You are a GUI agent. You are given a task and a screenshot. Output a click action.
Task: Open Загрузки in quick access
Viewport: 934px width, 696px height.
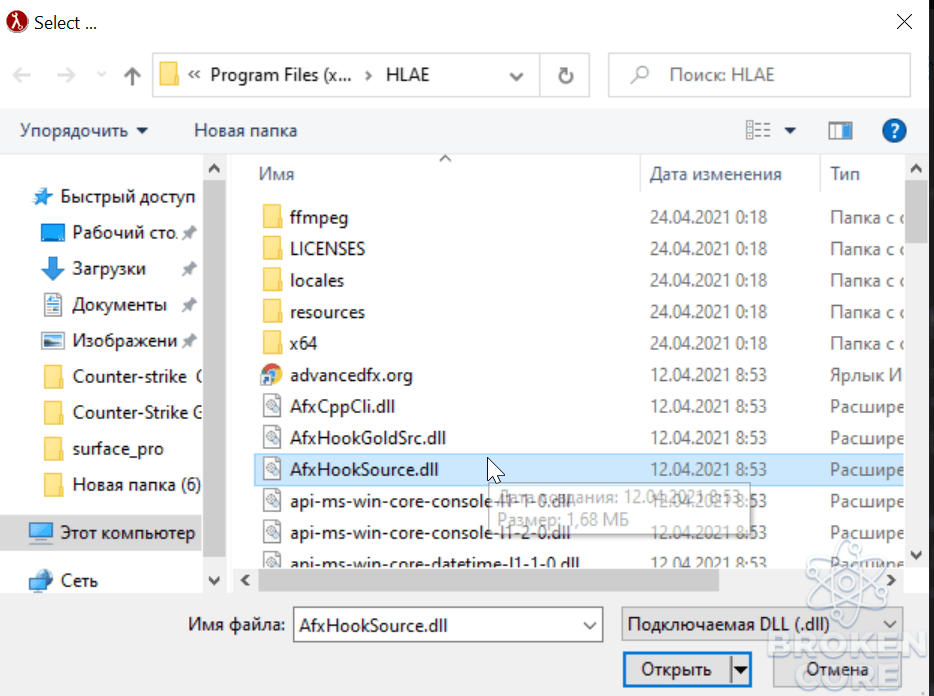coord(108,269)
